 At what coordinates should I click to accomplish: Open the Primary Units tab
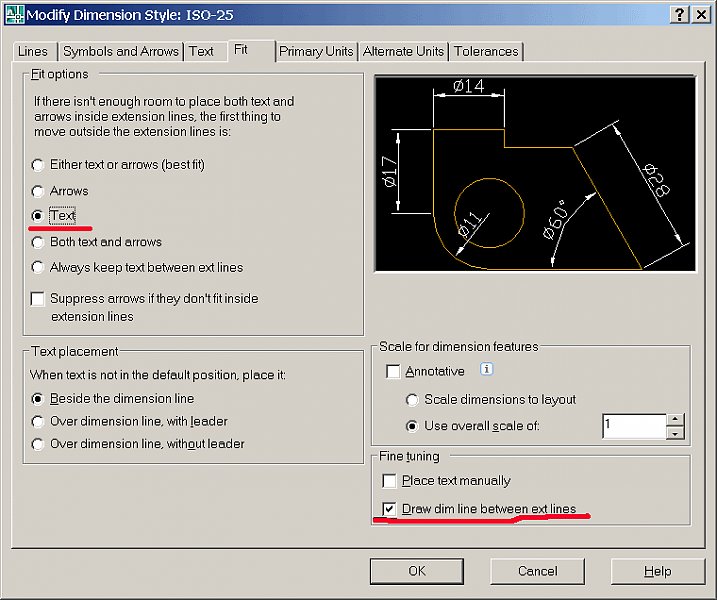(316, 52)
